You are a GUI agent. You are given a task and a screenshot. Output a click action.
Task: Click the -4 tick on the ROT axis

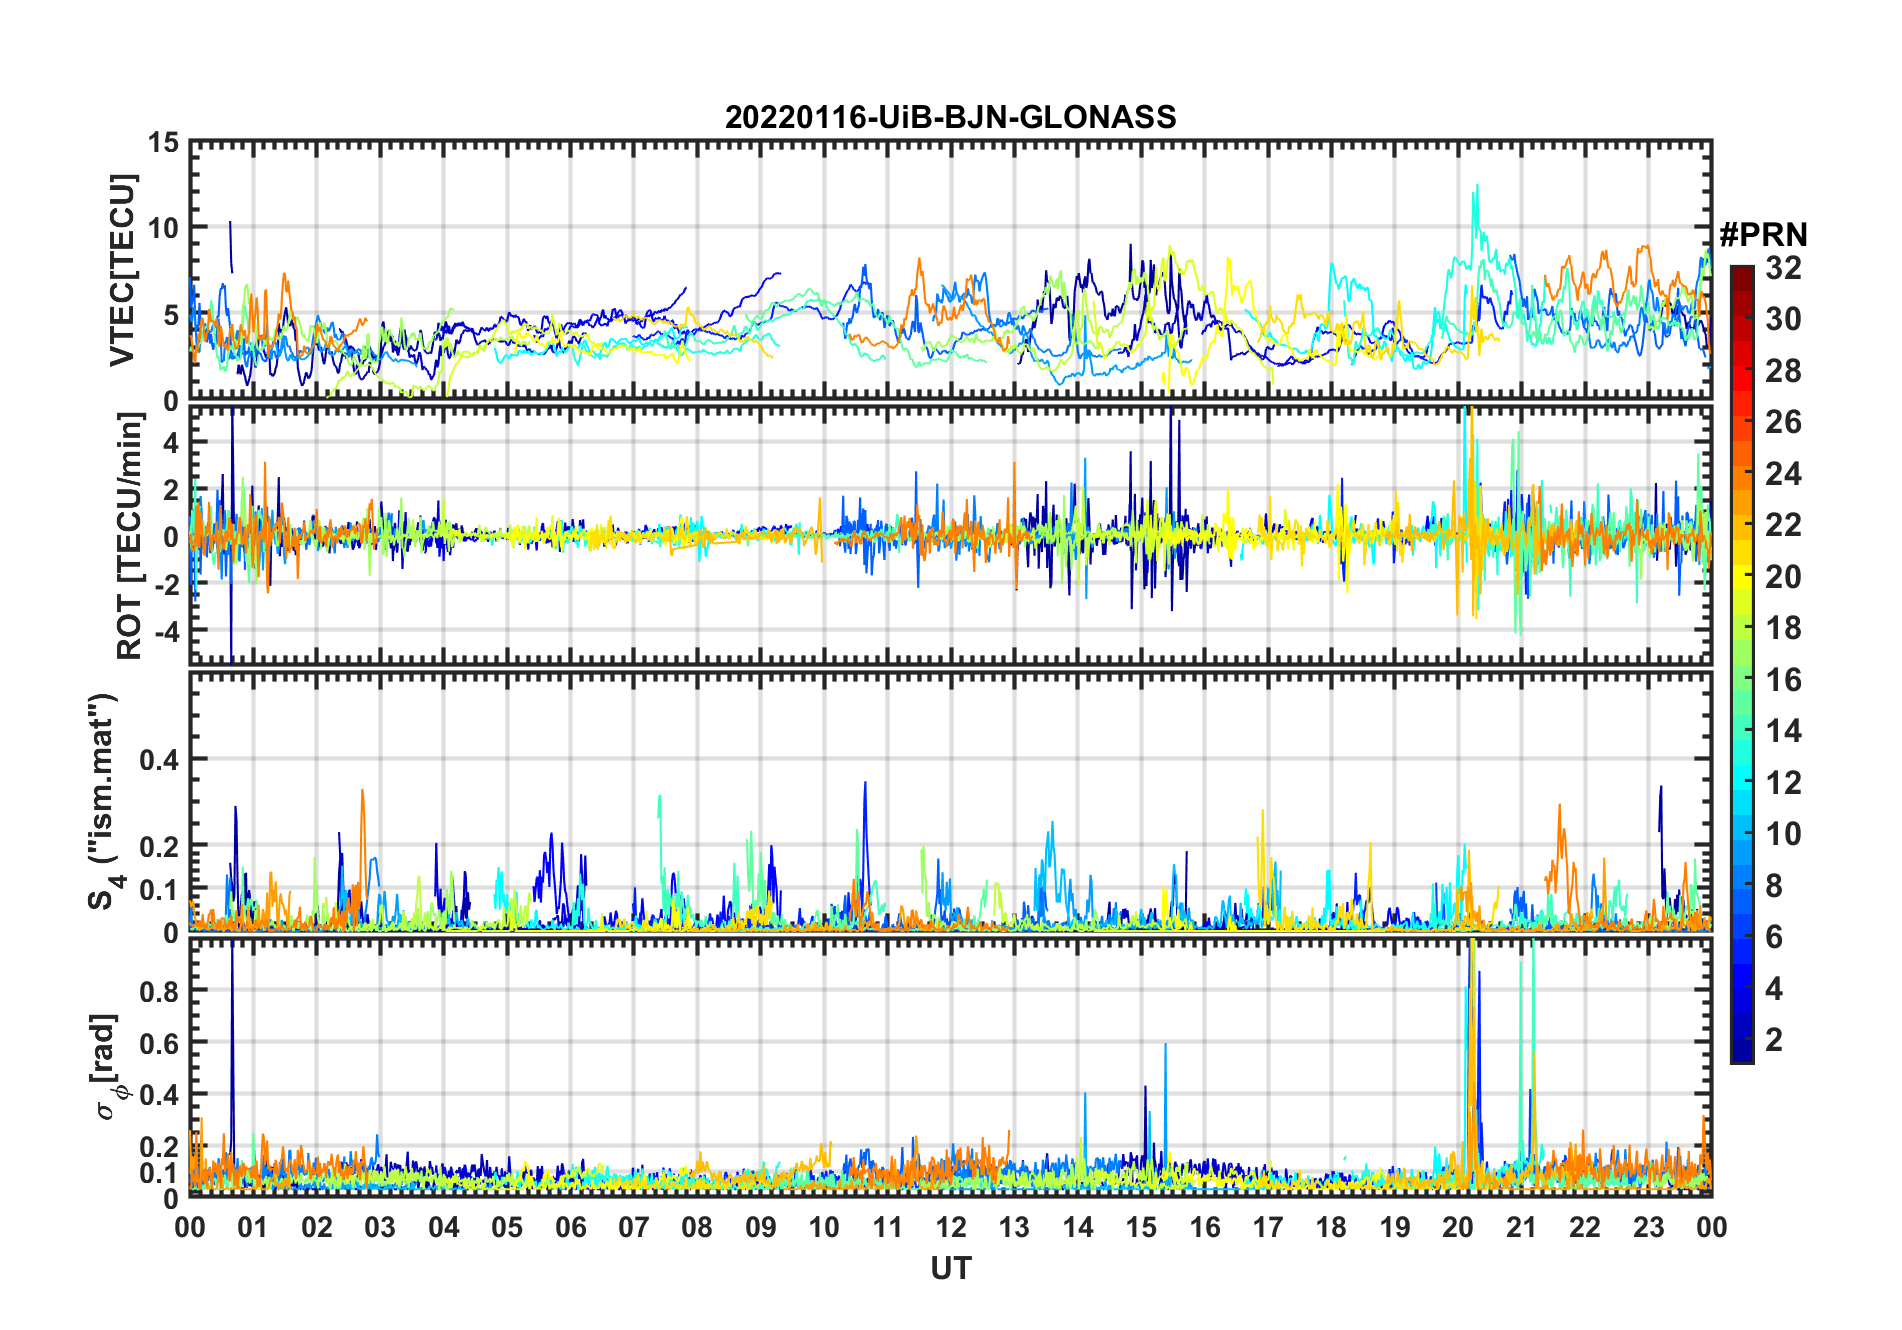pos(165,632)
